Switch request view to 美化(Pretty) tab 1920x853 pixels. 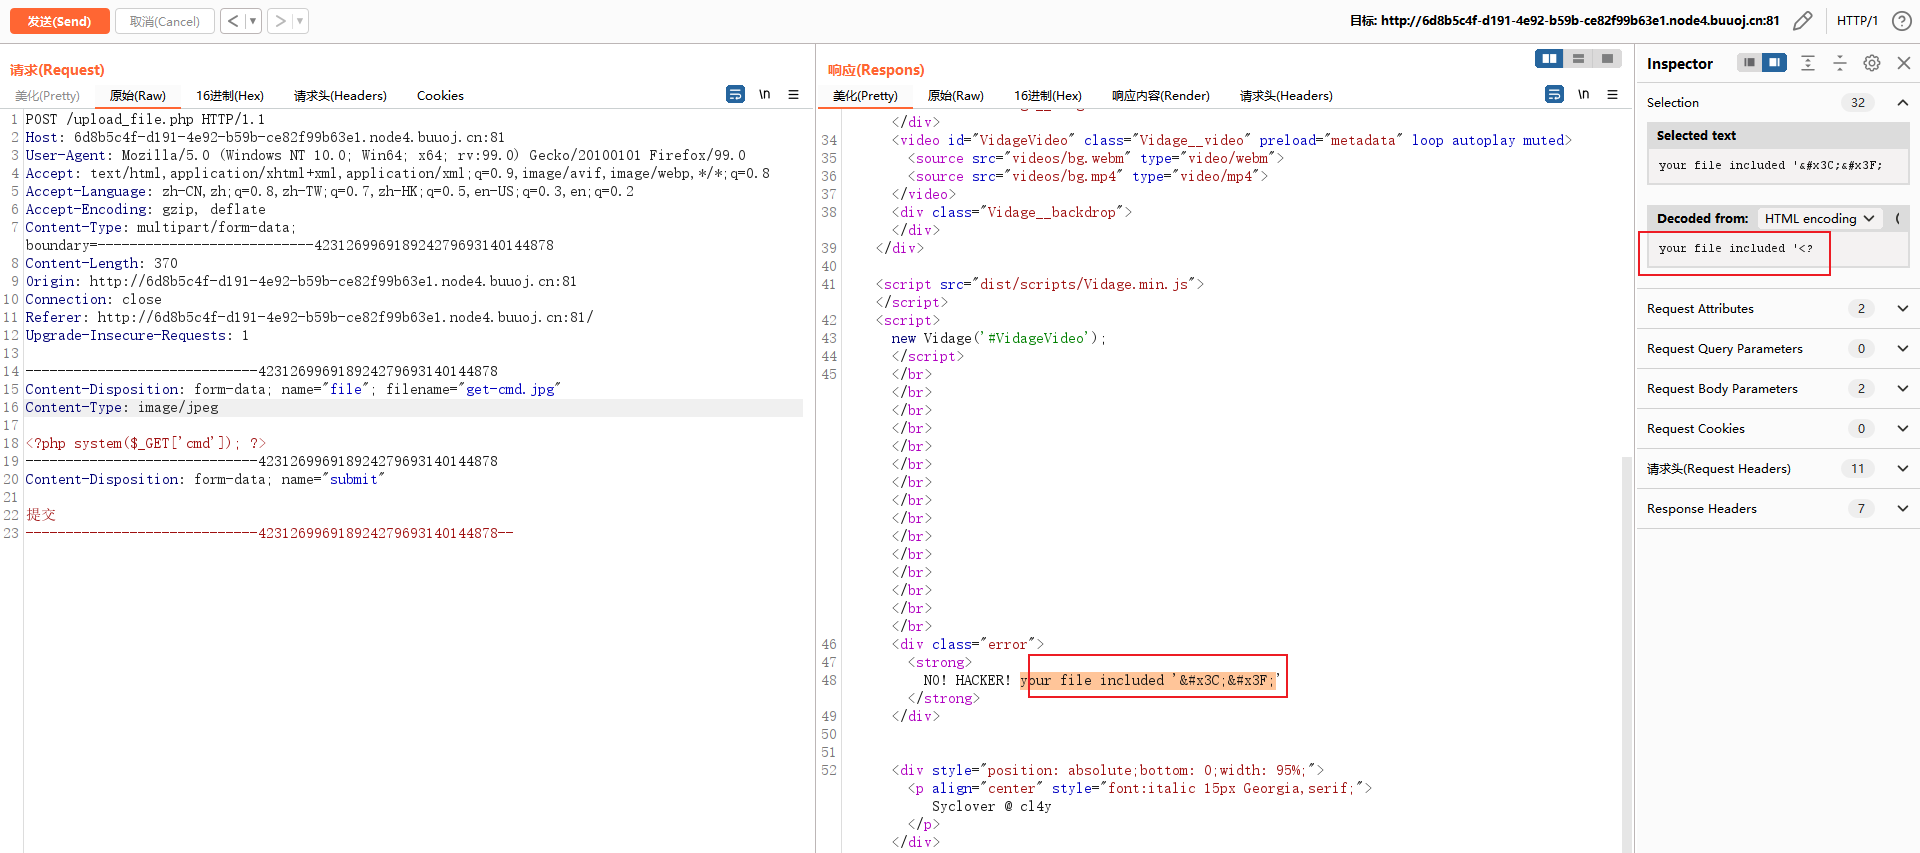click(47, 96)
